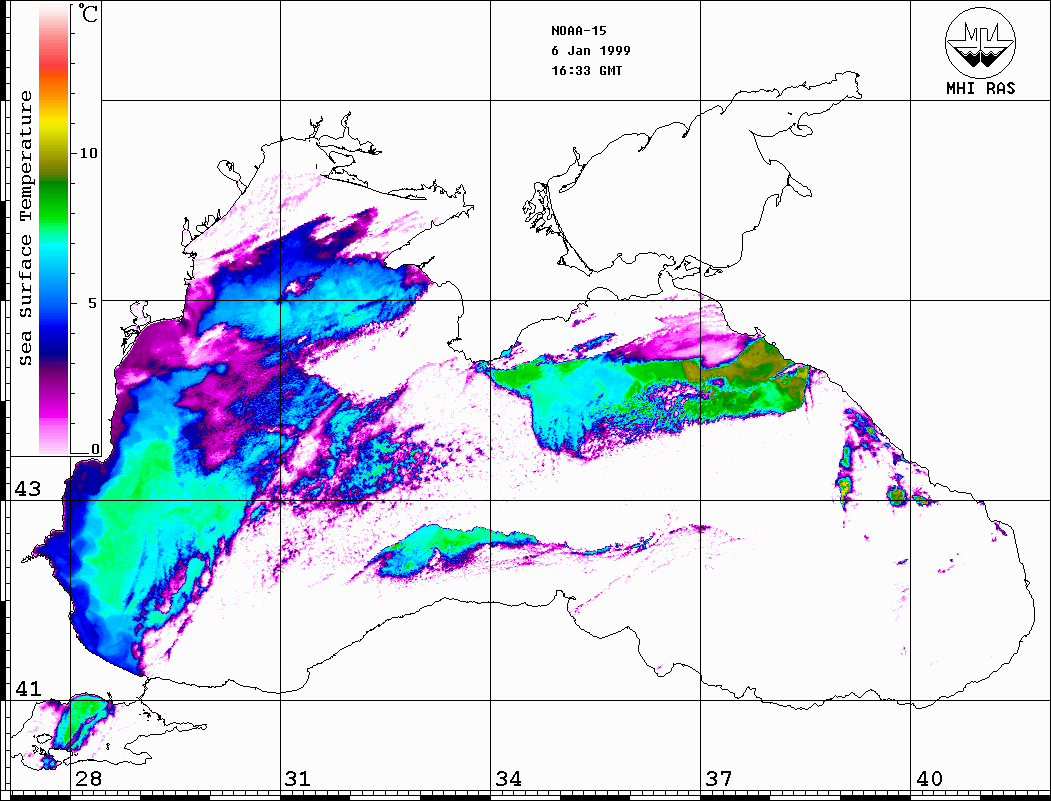Click the '16:33 GMT' time text

pyautogui.click(x=586, y=70)
